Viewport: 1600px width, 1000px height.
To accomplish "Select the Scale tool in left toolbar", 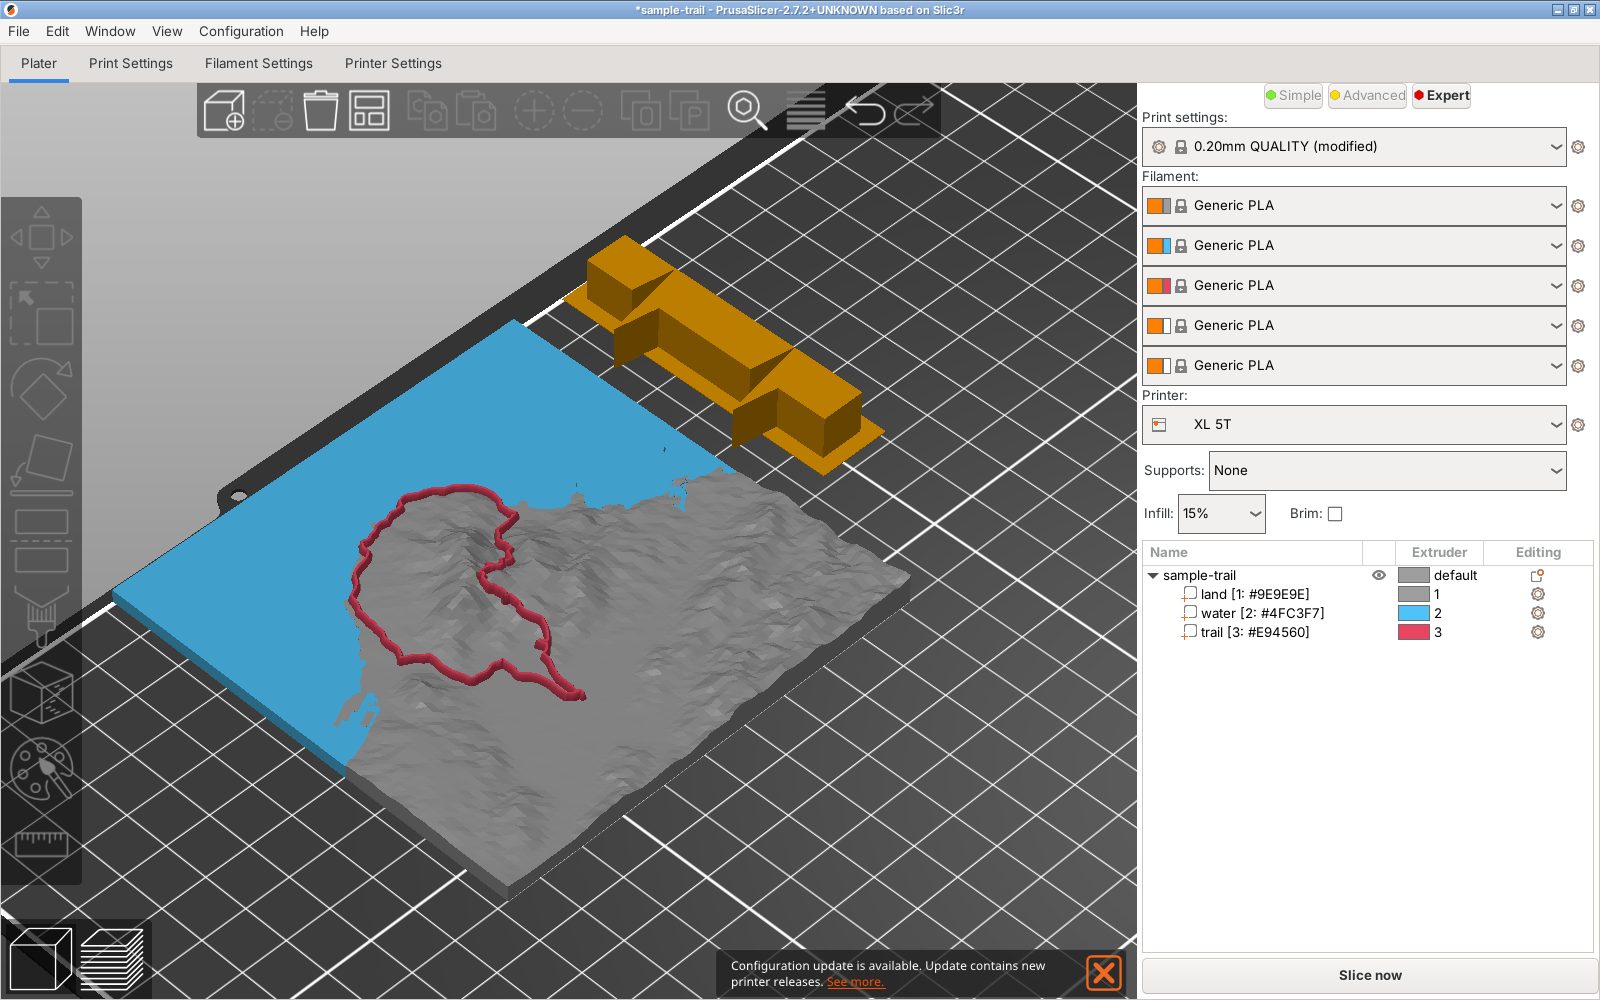I will (41, 314).
